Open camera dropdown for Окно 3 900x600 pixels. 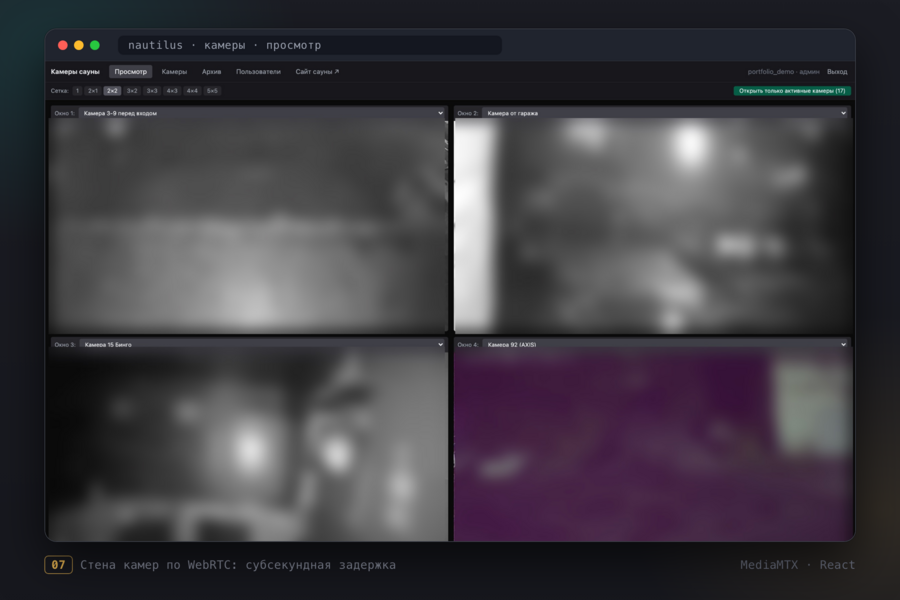coord(262,344)
